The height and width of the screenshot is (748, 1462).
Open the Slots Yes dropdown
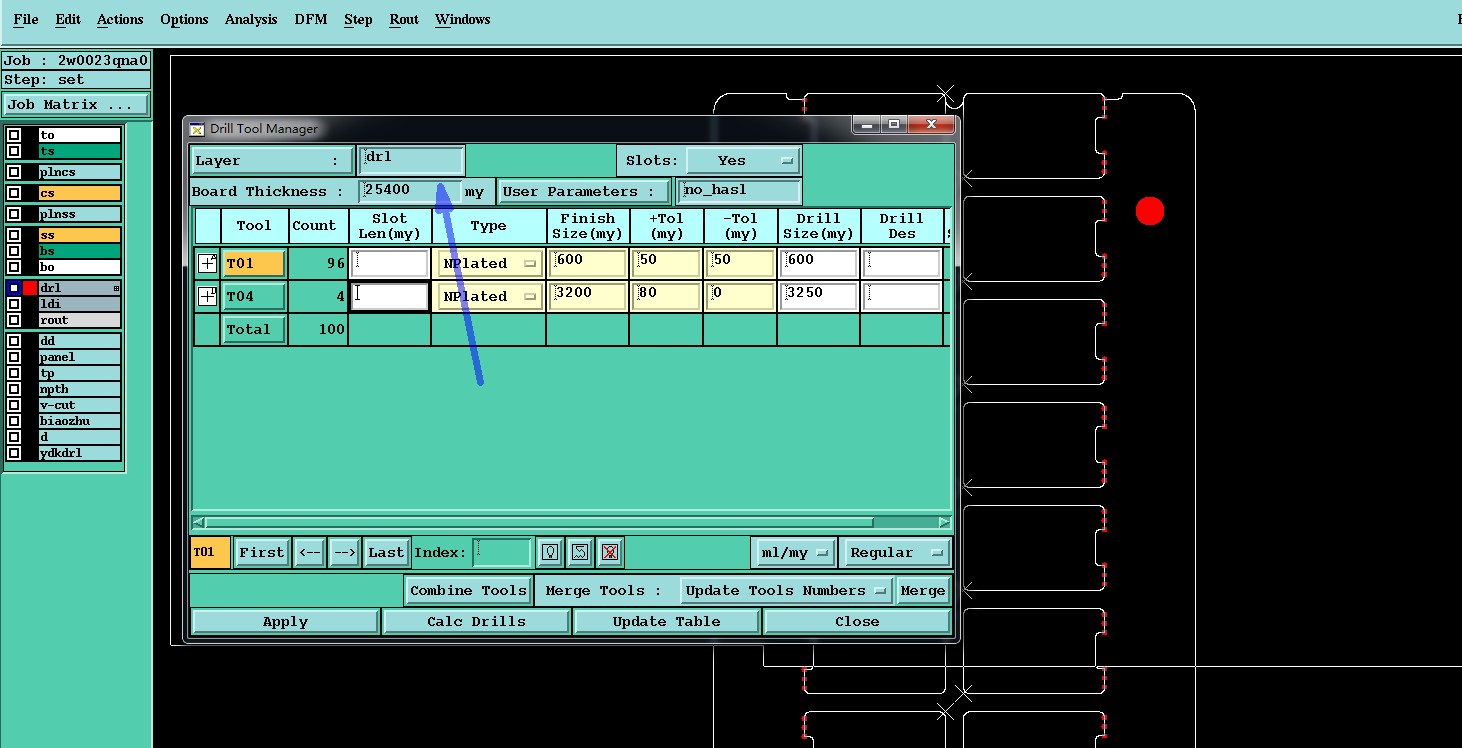pyautogui.click(x=743, y=160)
